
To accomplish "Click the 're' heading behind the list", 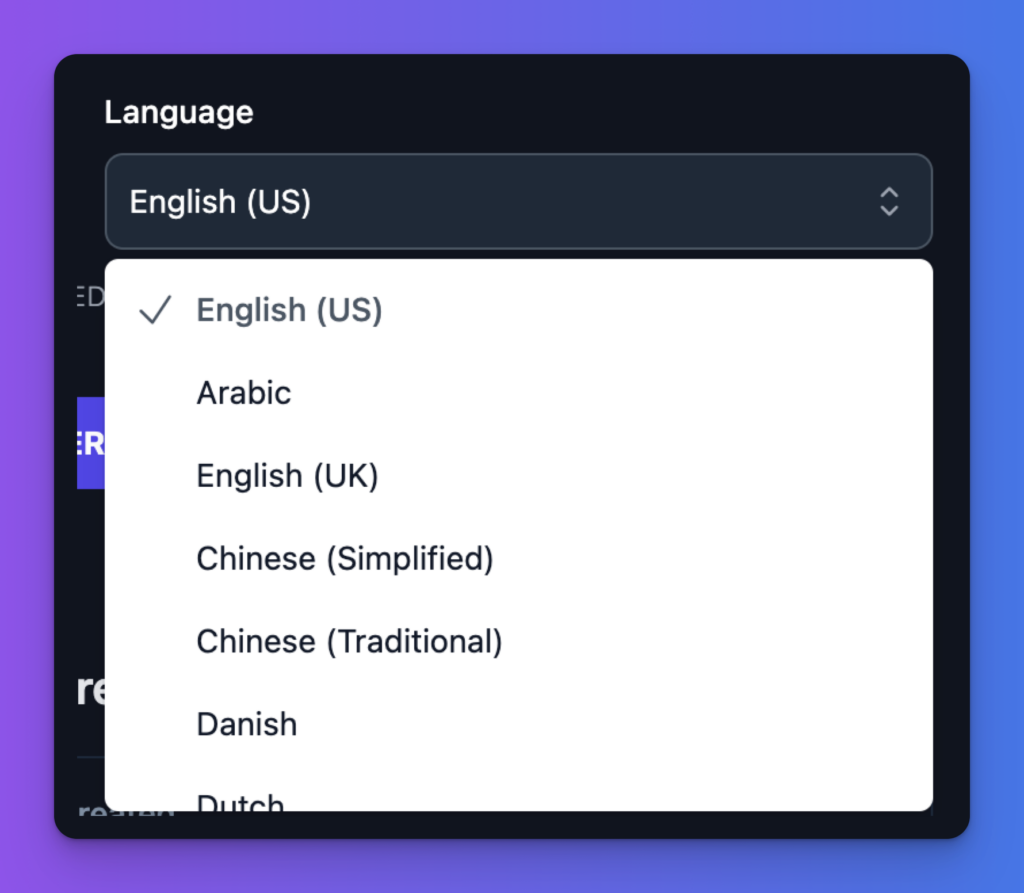I will [88, 689].
